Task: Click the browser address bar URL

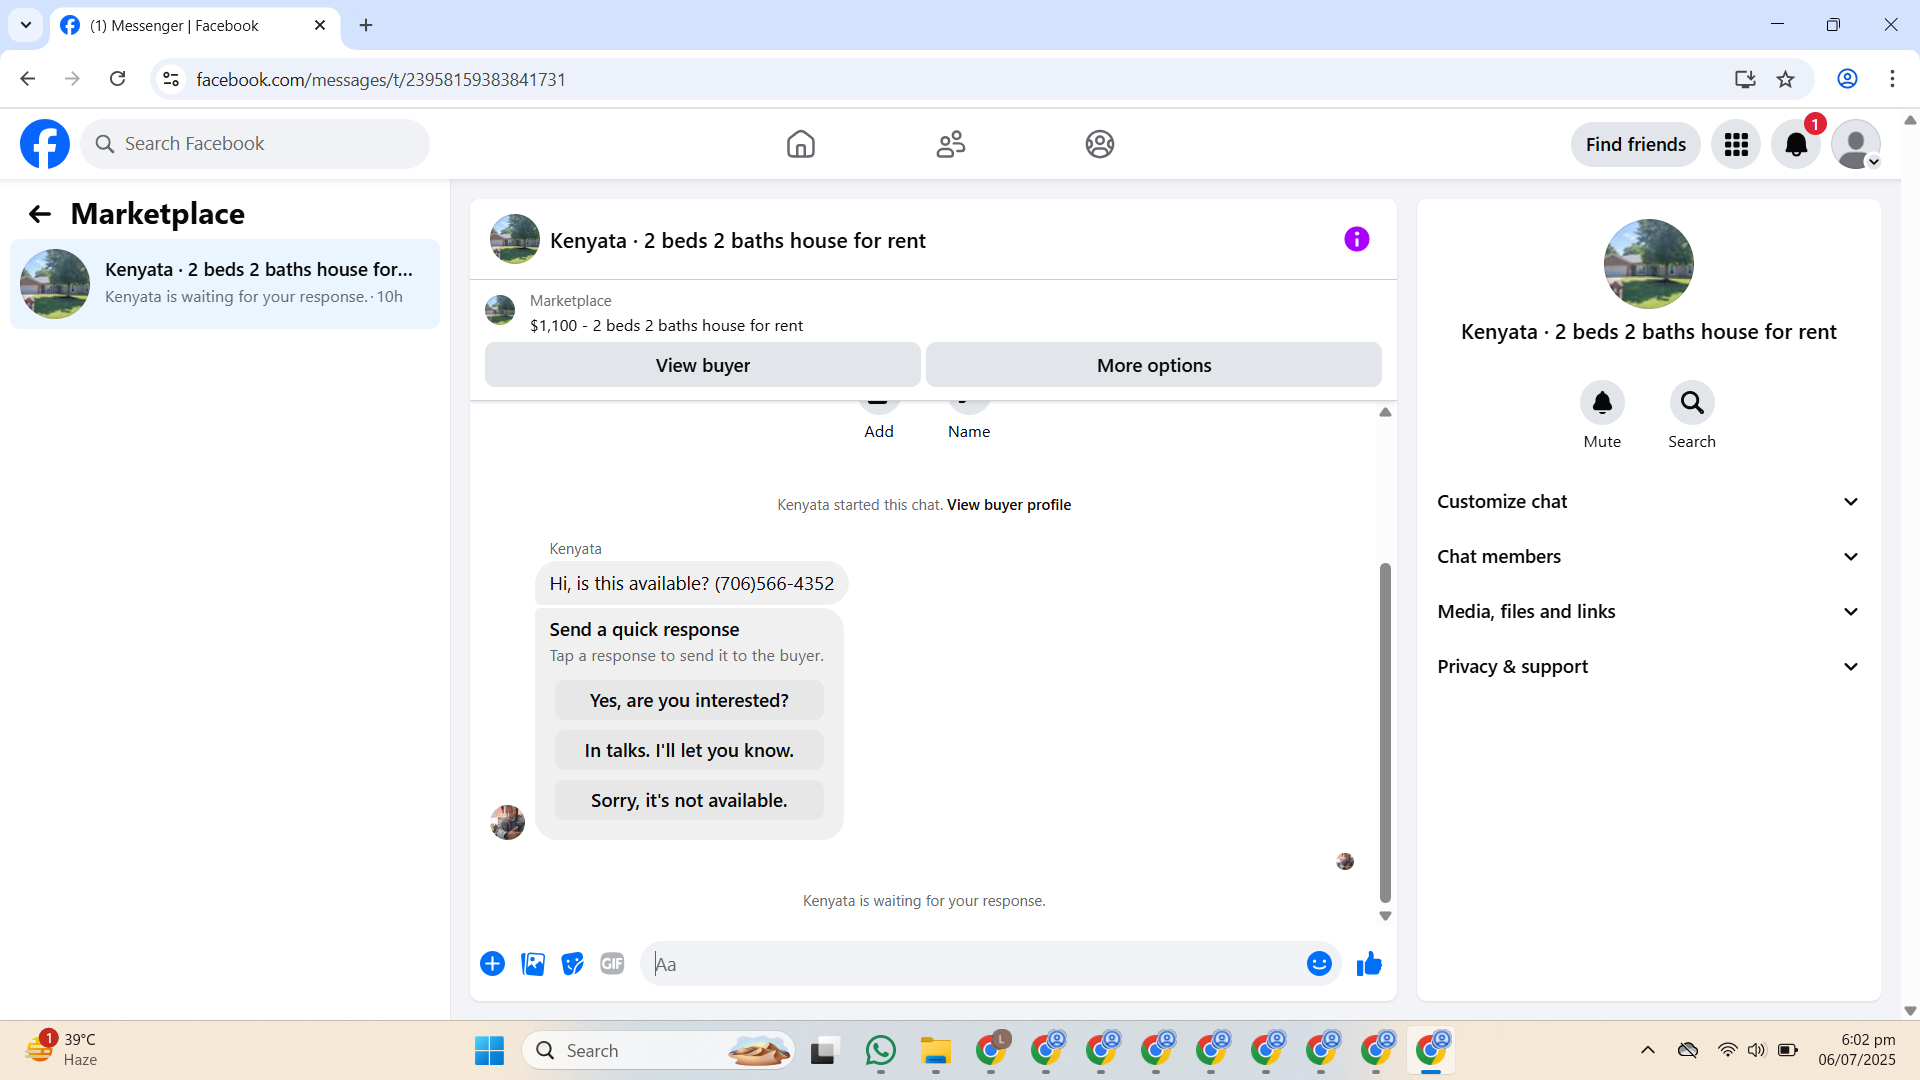Action: click(x=381, y=79)
